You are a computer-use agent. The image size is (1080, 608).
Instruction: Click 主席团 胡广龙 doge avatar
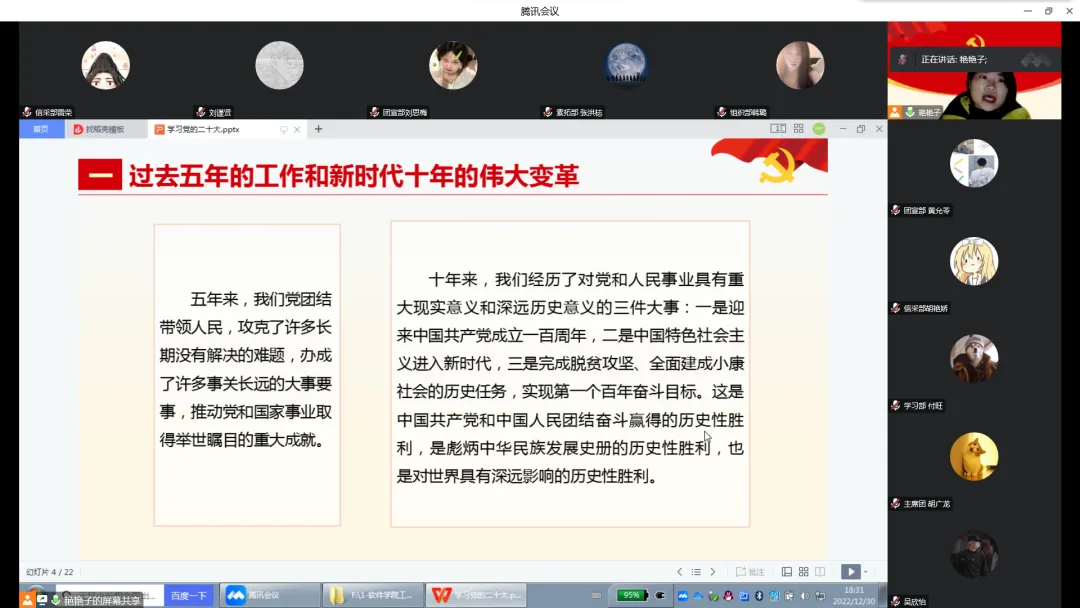[974, 457]
